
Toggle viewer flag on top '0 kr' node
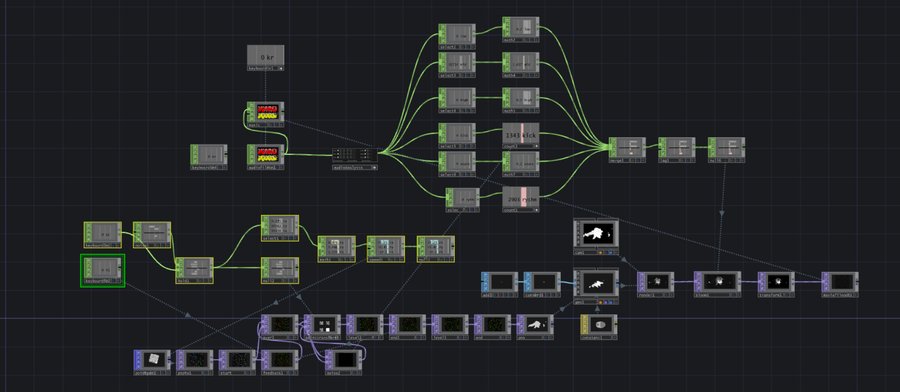[x=280, y=68]
